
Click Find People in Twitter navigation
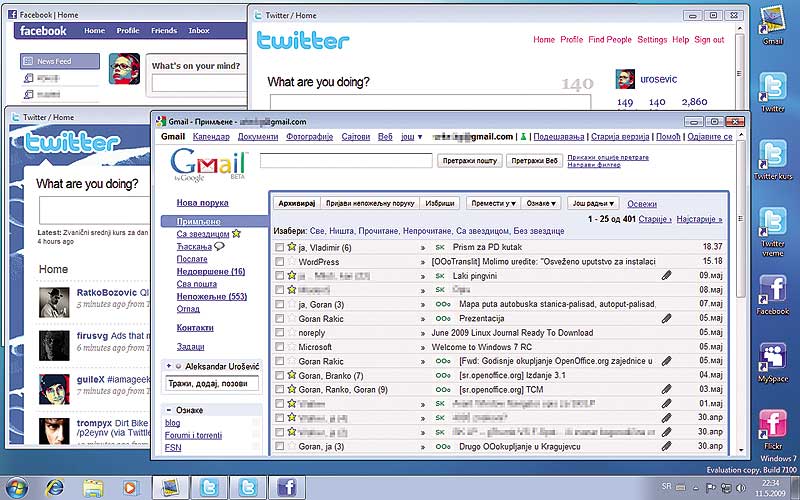click(610, 40)
